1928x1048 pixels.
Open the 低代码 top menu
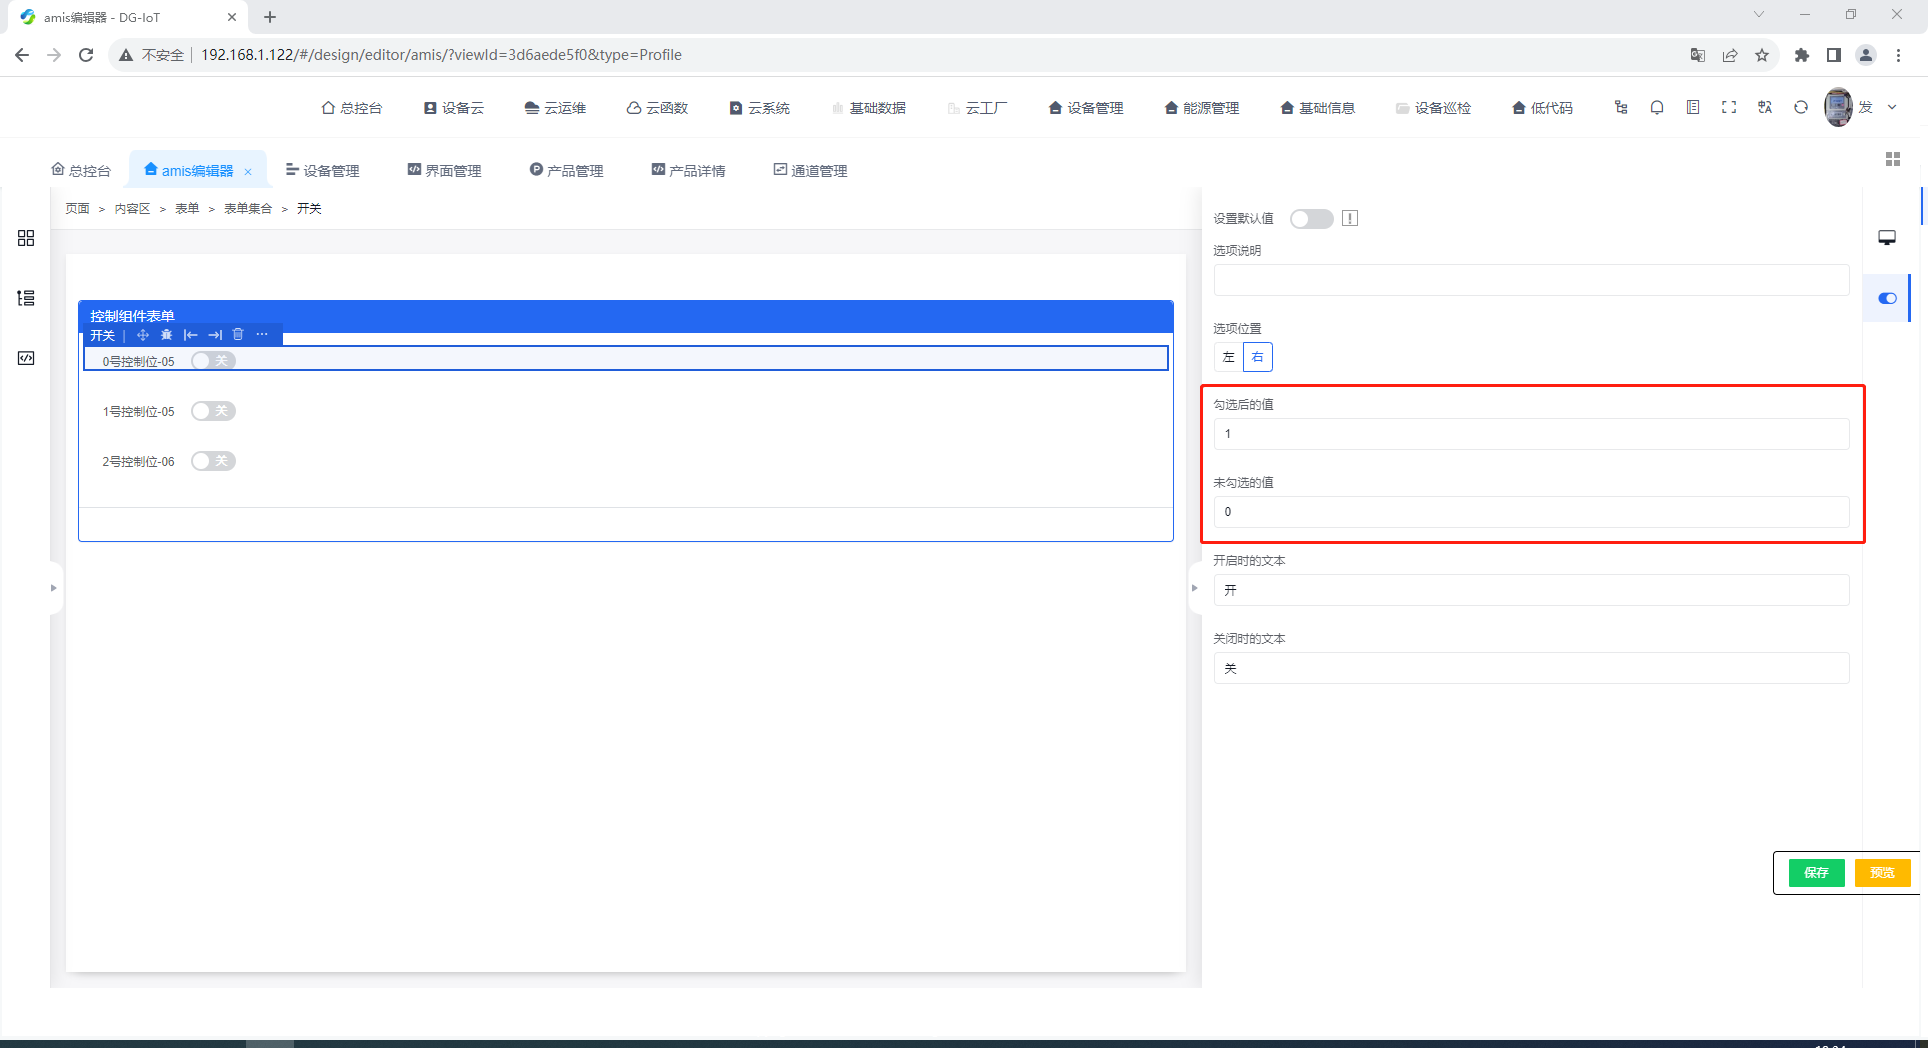[1543, 108]
